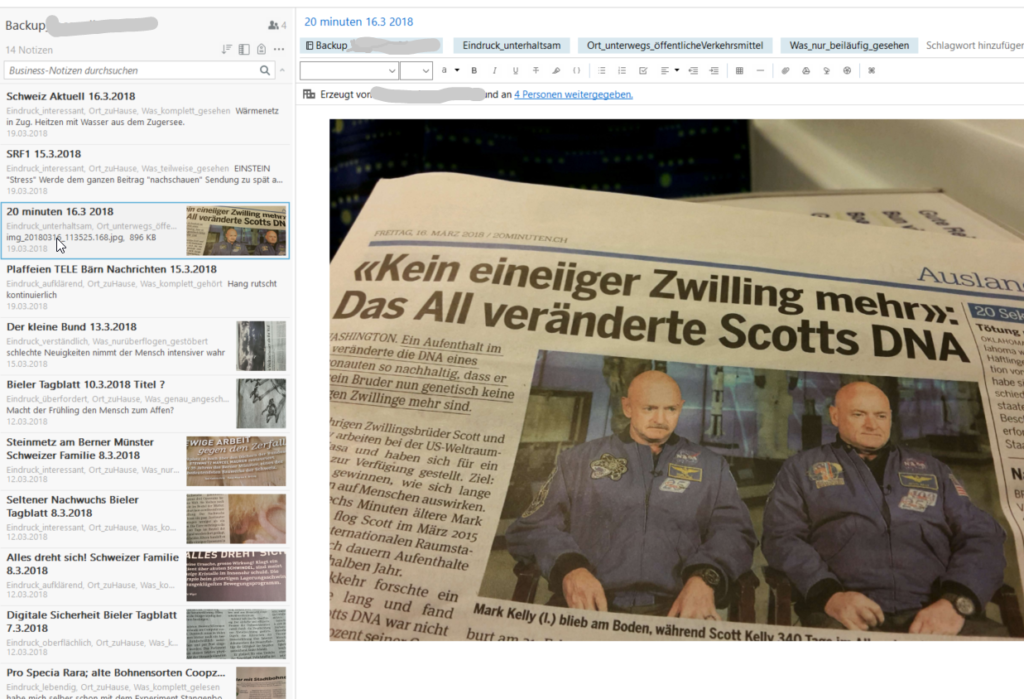Screen dimensions: 1024x699
Task: Toggle strikethrough formatting
Action: tap(536, 71)
